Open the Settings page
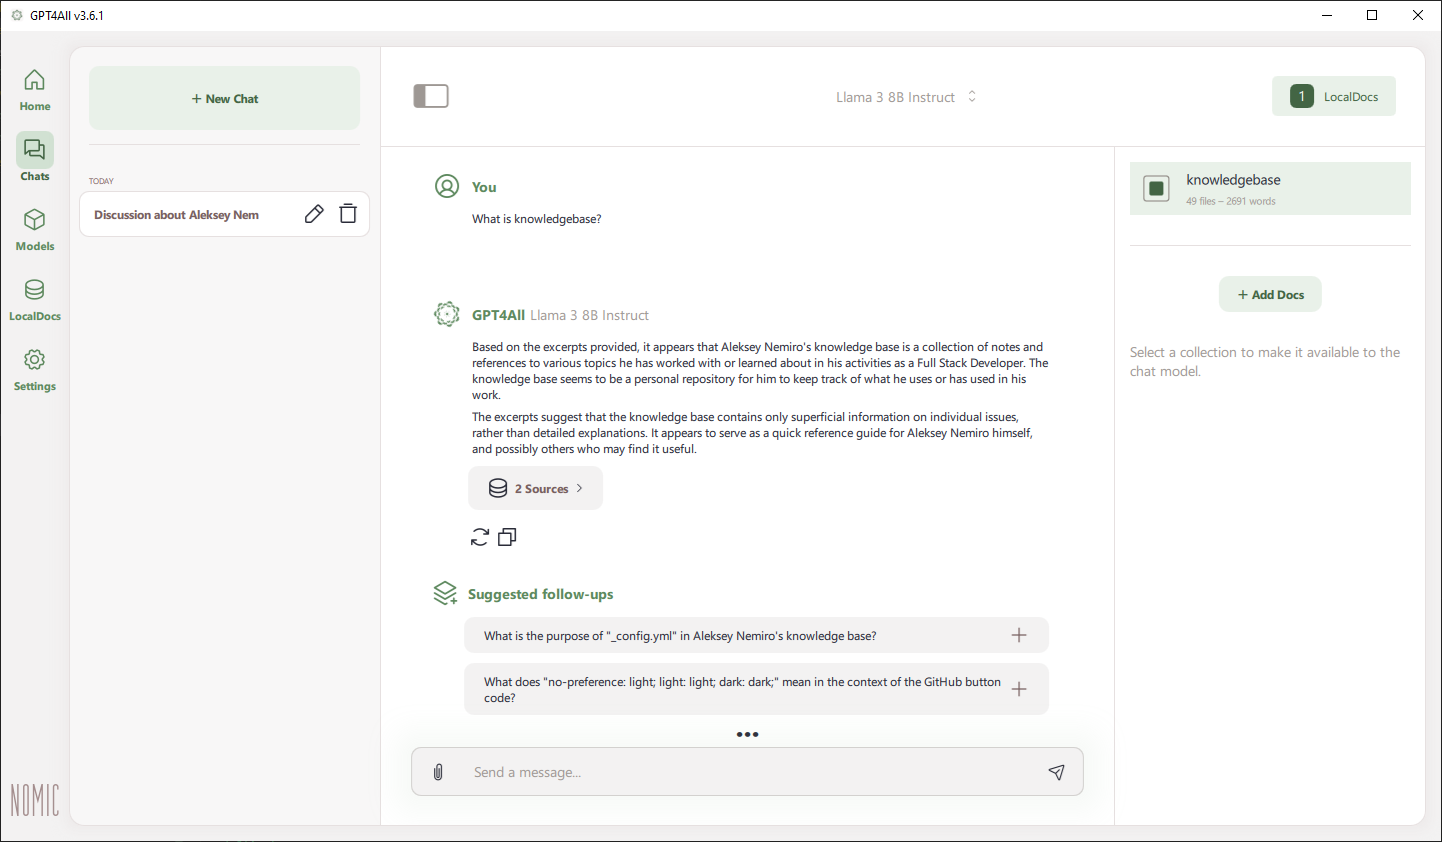The image size is (1442, 842). click(35, 369)
